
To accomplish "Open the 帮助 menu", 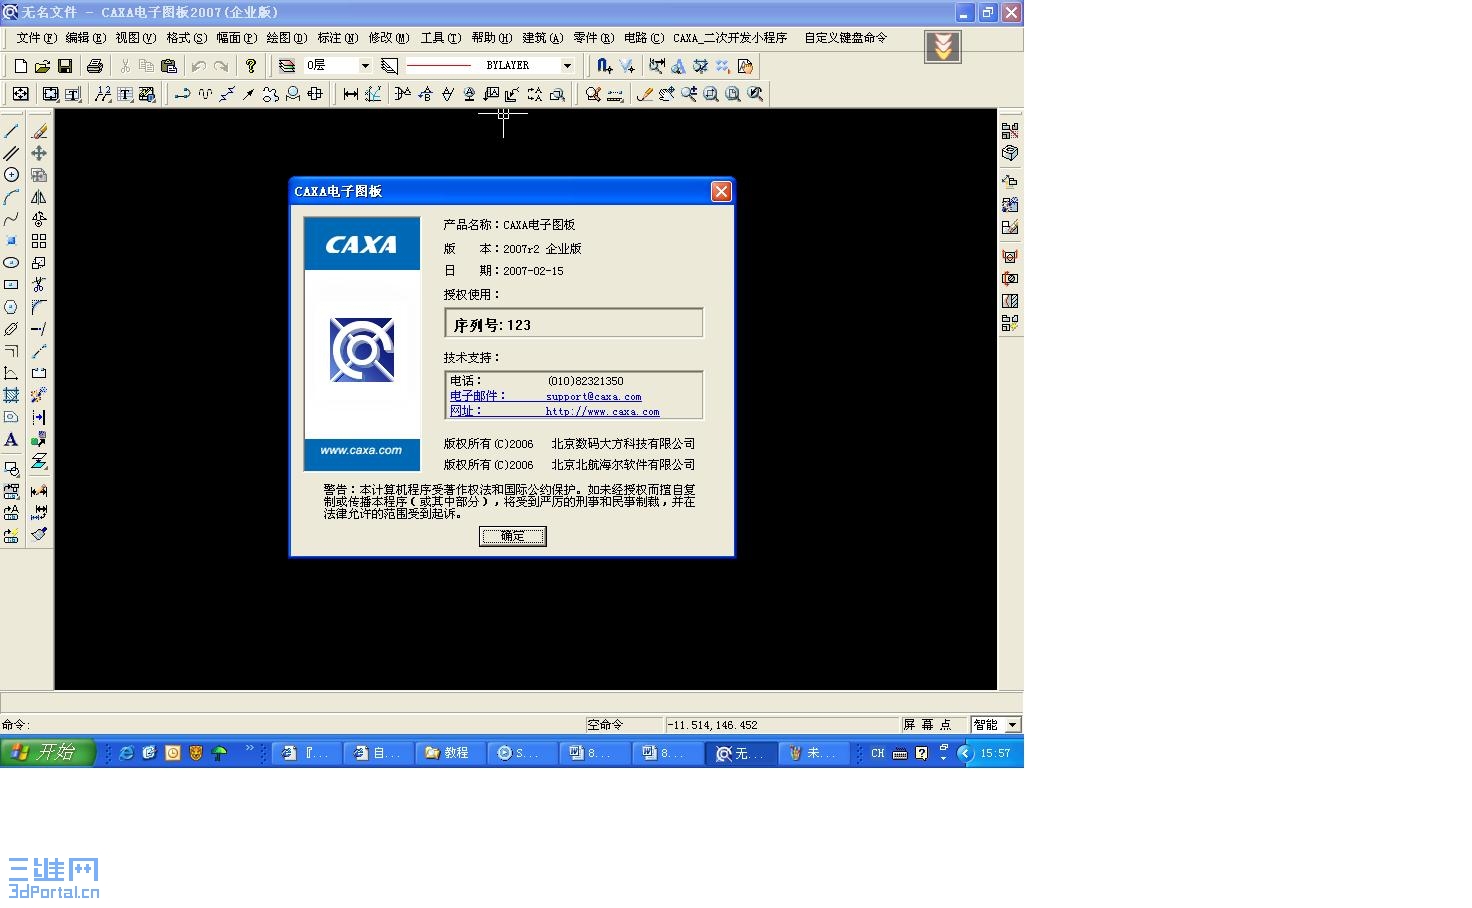I will pyautogui.click(x=491, y=38).
